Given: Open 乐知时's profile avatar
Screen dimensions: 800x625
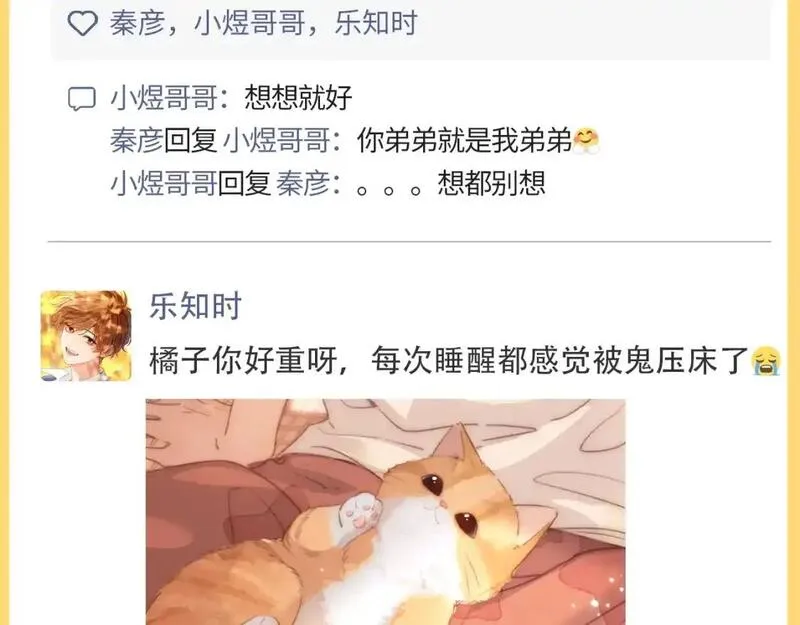Looking at the screenshot, I should [x=86, y=336].
